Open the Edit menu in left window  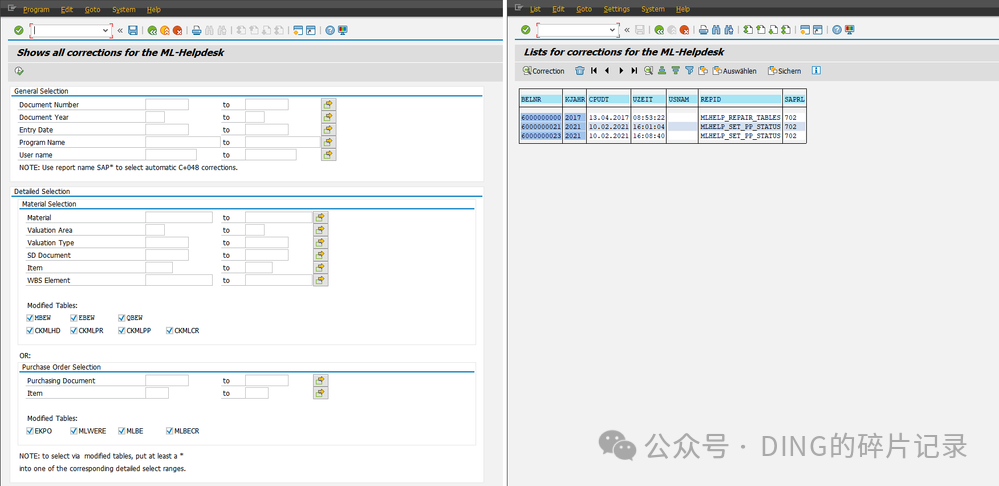pyautogui.click(x=67, y=10)
